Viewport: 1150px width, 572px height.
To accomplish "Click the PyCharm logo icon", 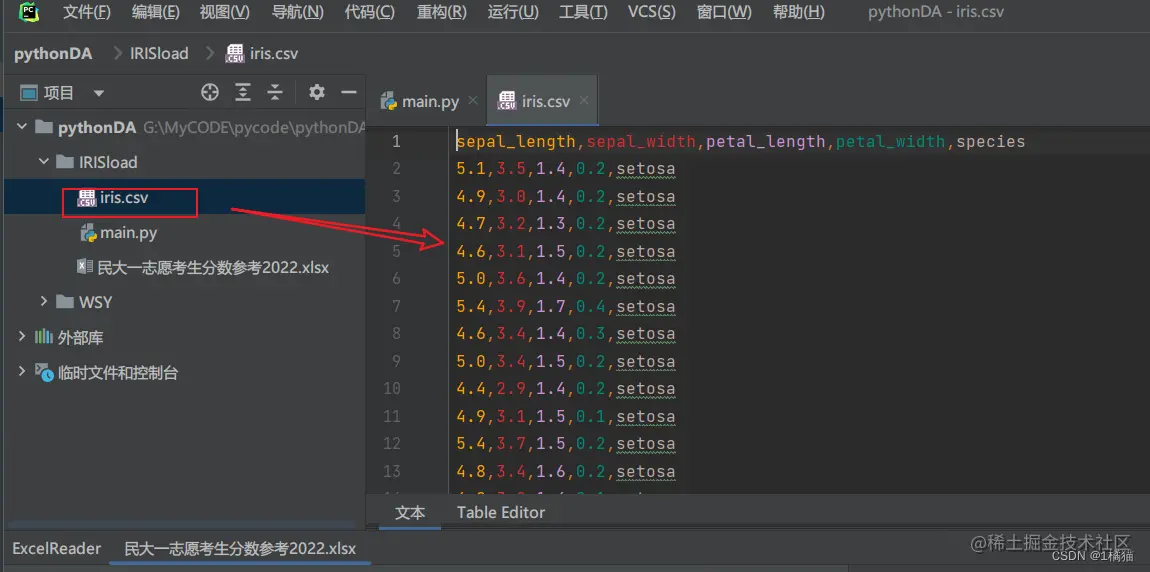I will pos(29,12).
